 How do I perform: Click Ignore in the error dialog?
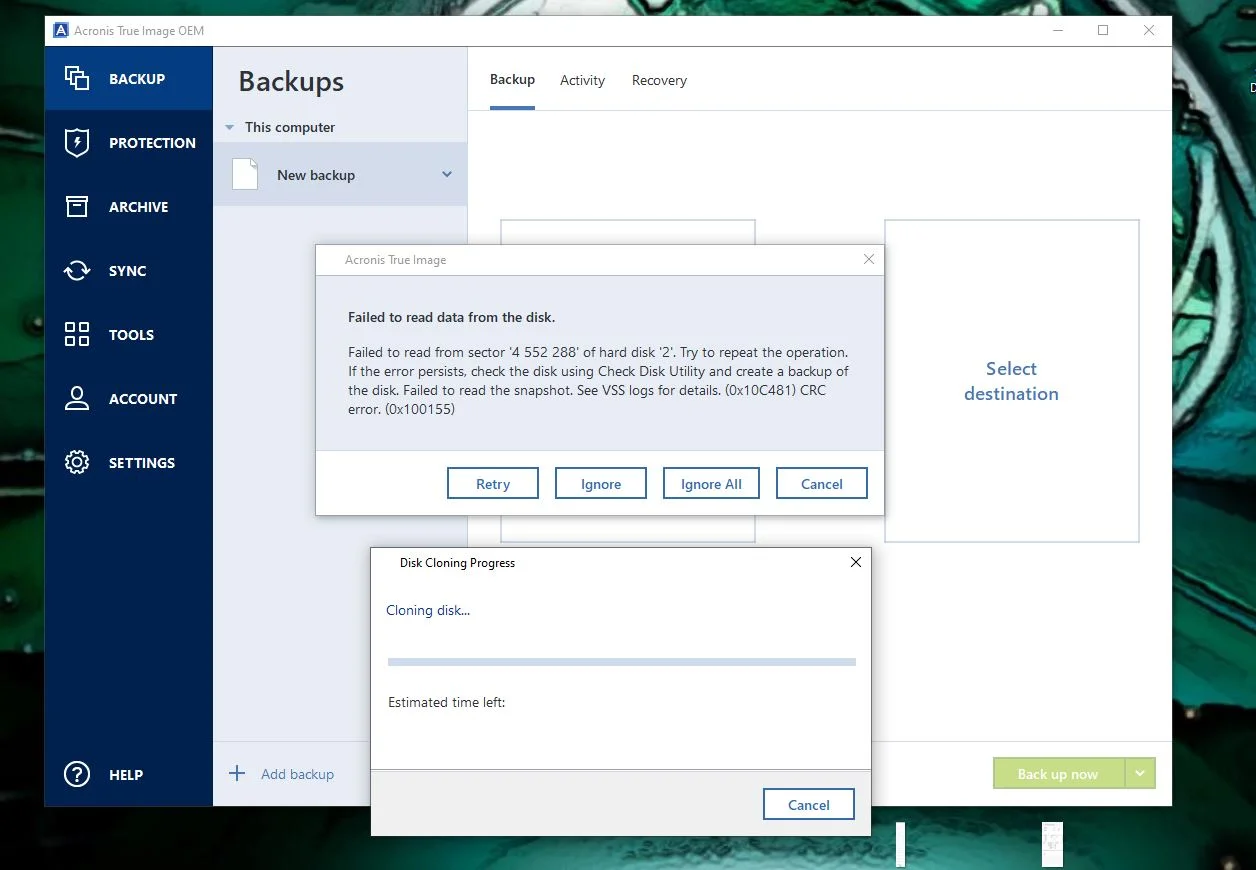(x=601, y=484)
